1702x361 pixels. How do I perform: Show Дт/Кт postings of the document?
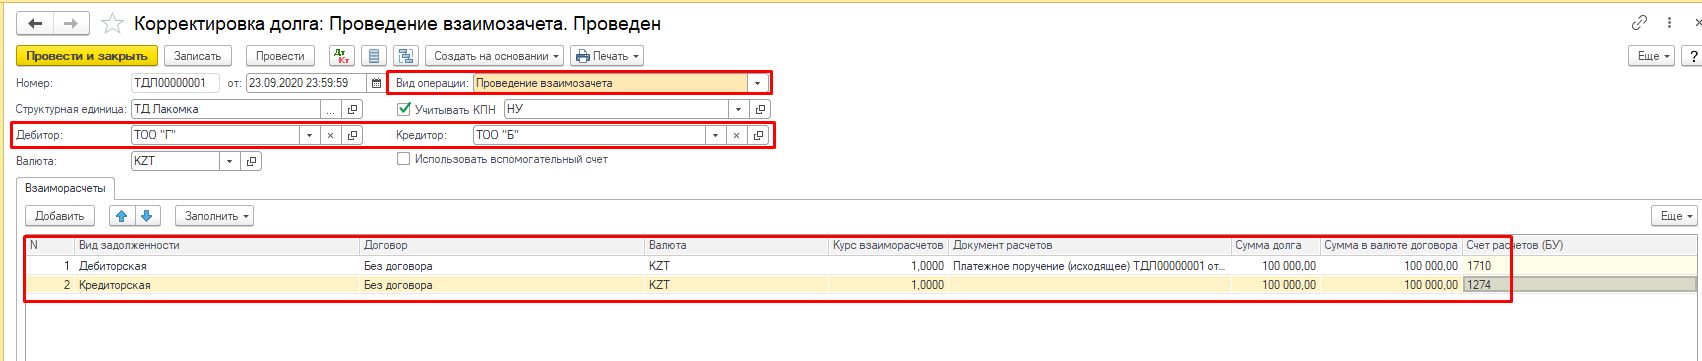342,56
